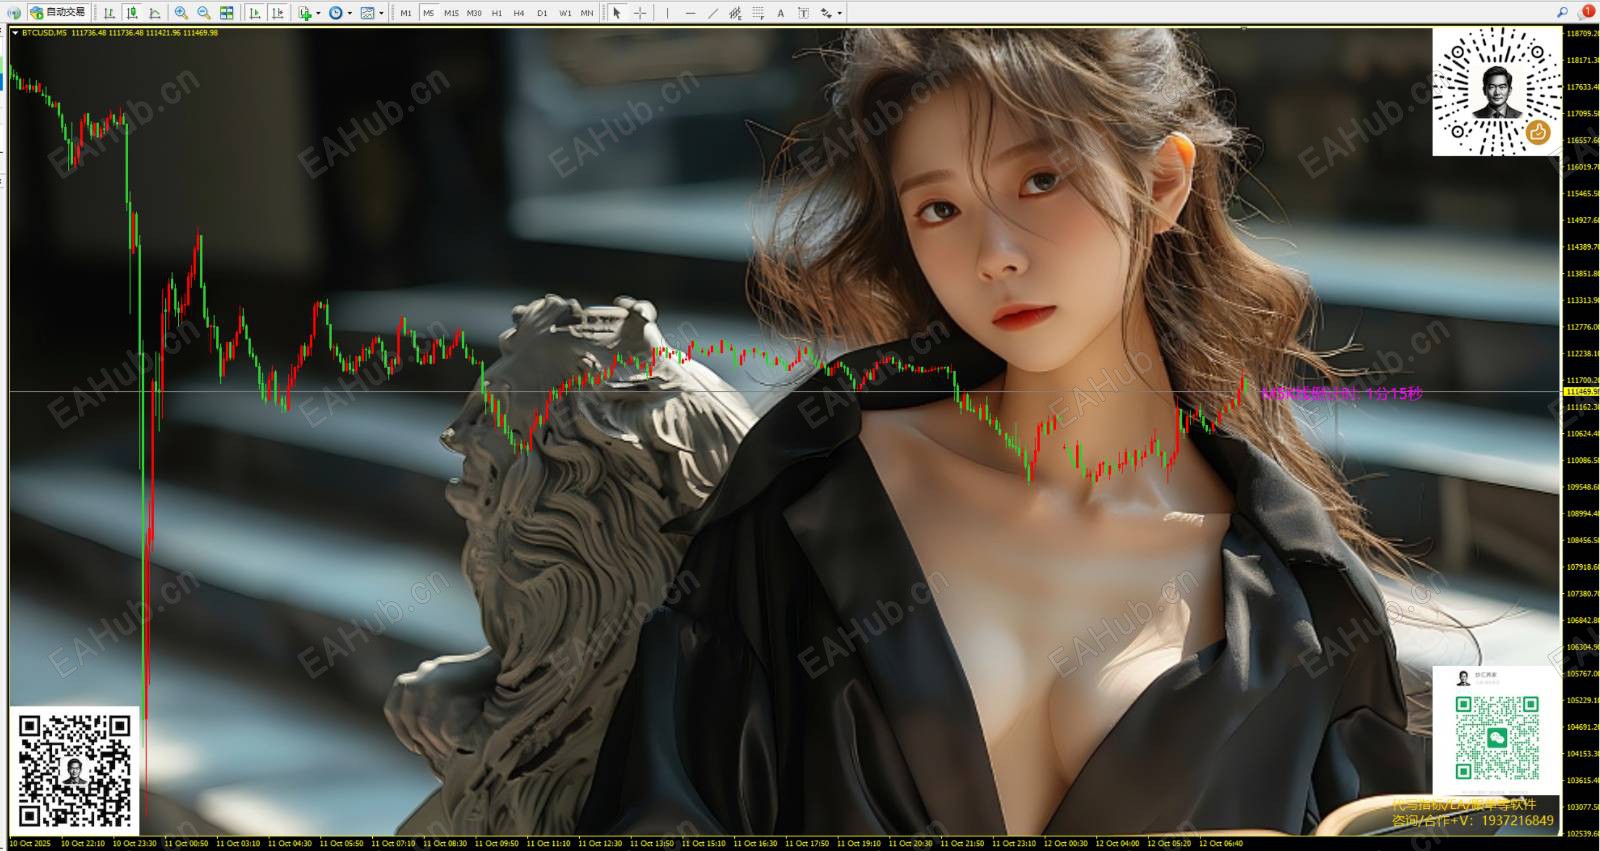Toggle the 自动交易 auto trading button
1600x851 pixels.
click(x=57, y=13)
